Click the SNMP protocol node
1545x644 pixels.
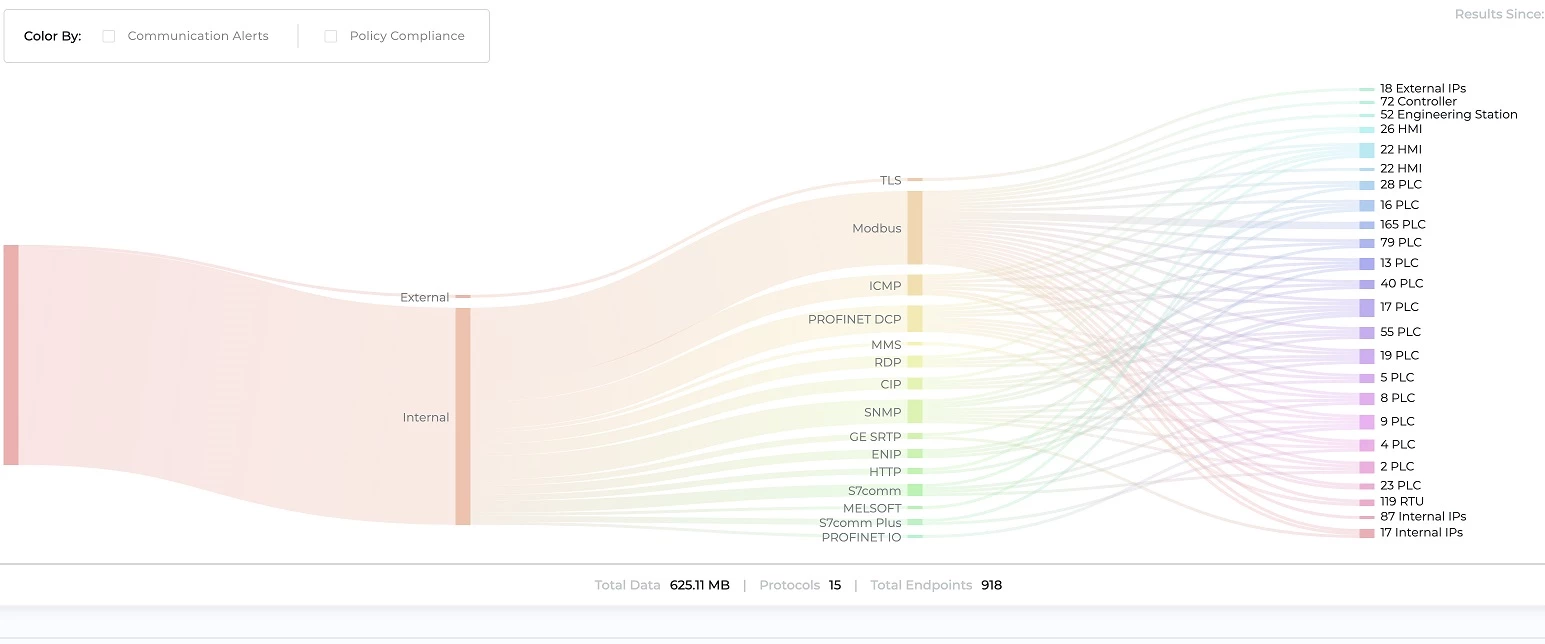tap(914, 412)
